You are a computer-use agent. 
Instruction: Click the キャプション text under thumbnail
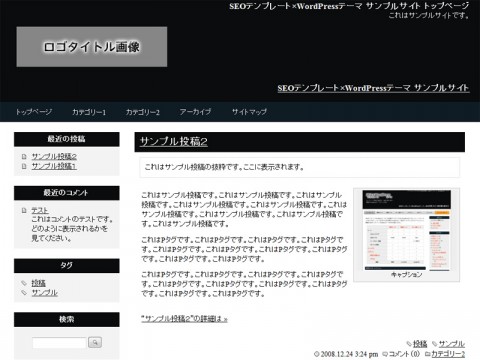pyautogui.click(x=406, y=275)
